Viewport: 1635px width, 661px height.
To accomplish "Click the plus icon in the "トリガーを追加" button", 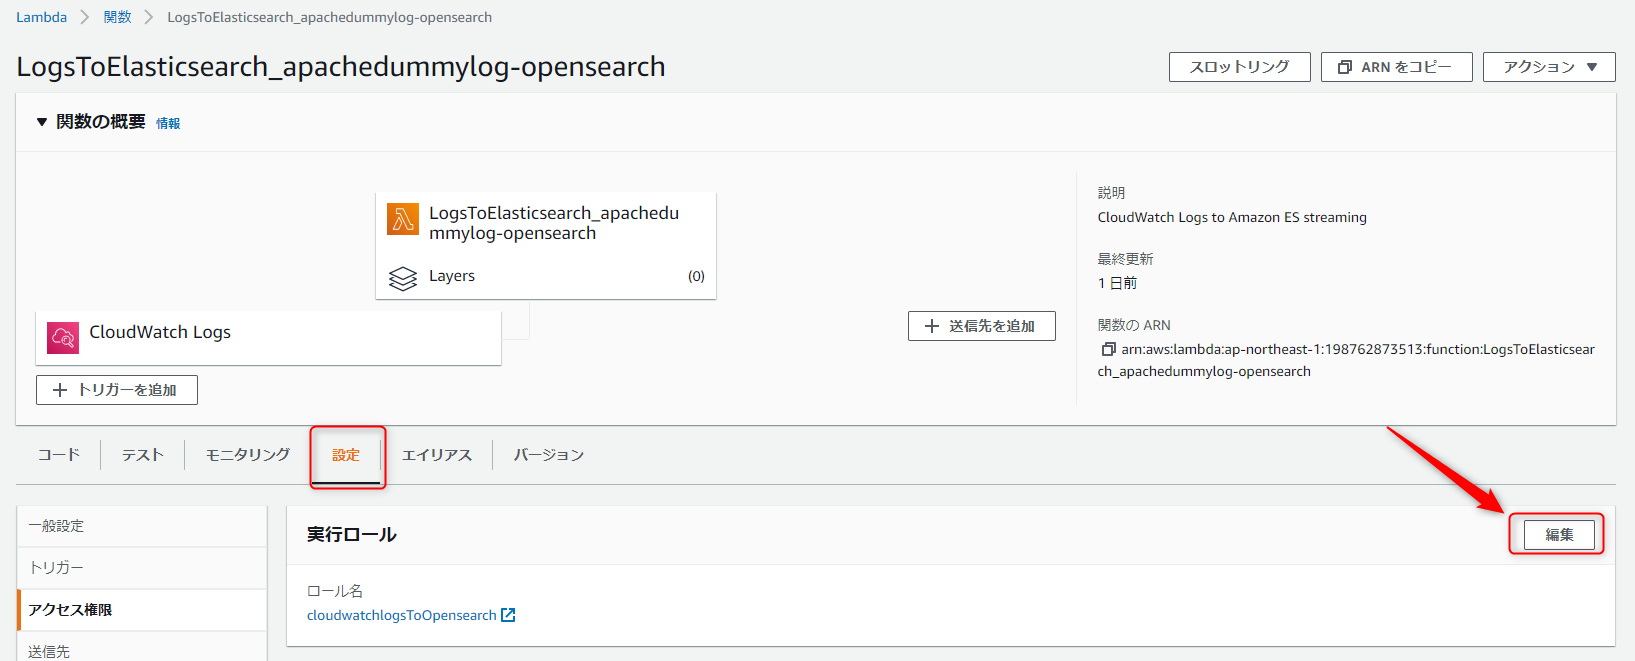I will [60, 390].
